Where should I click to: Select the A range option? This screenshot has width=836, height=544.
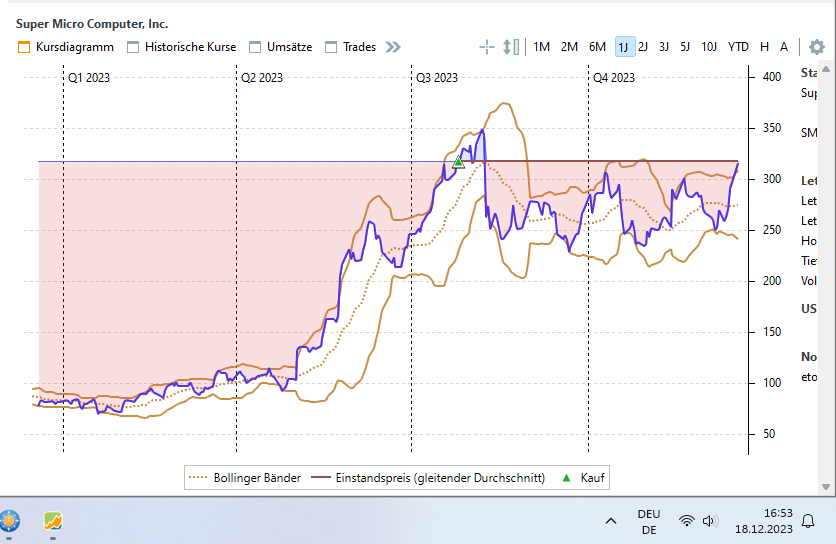pos(784,47)
